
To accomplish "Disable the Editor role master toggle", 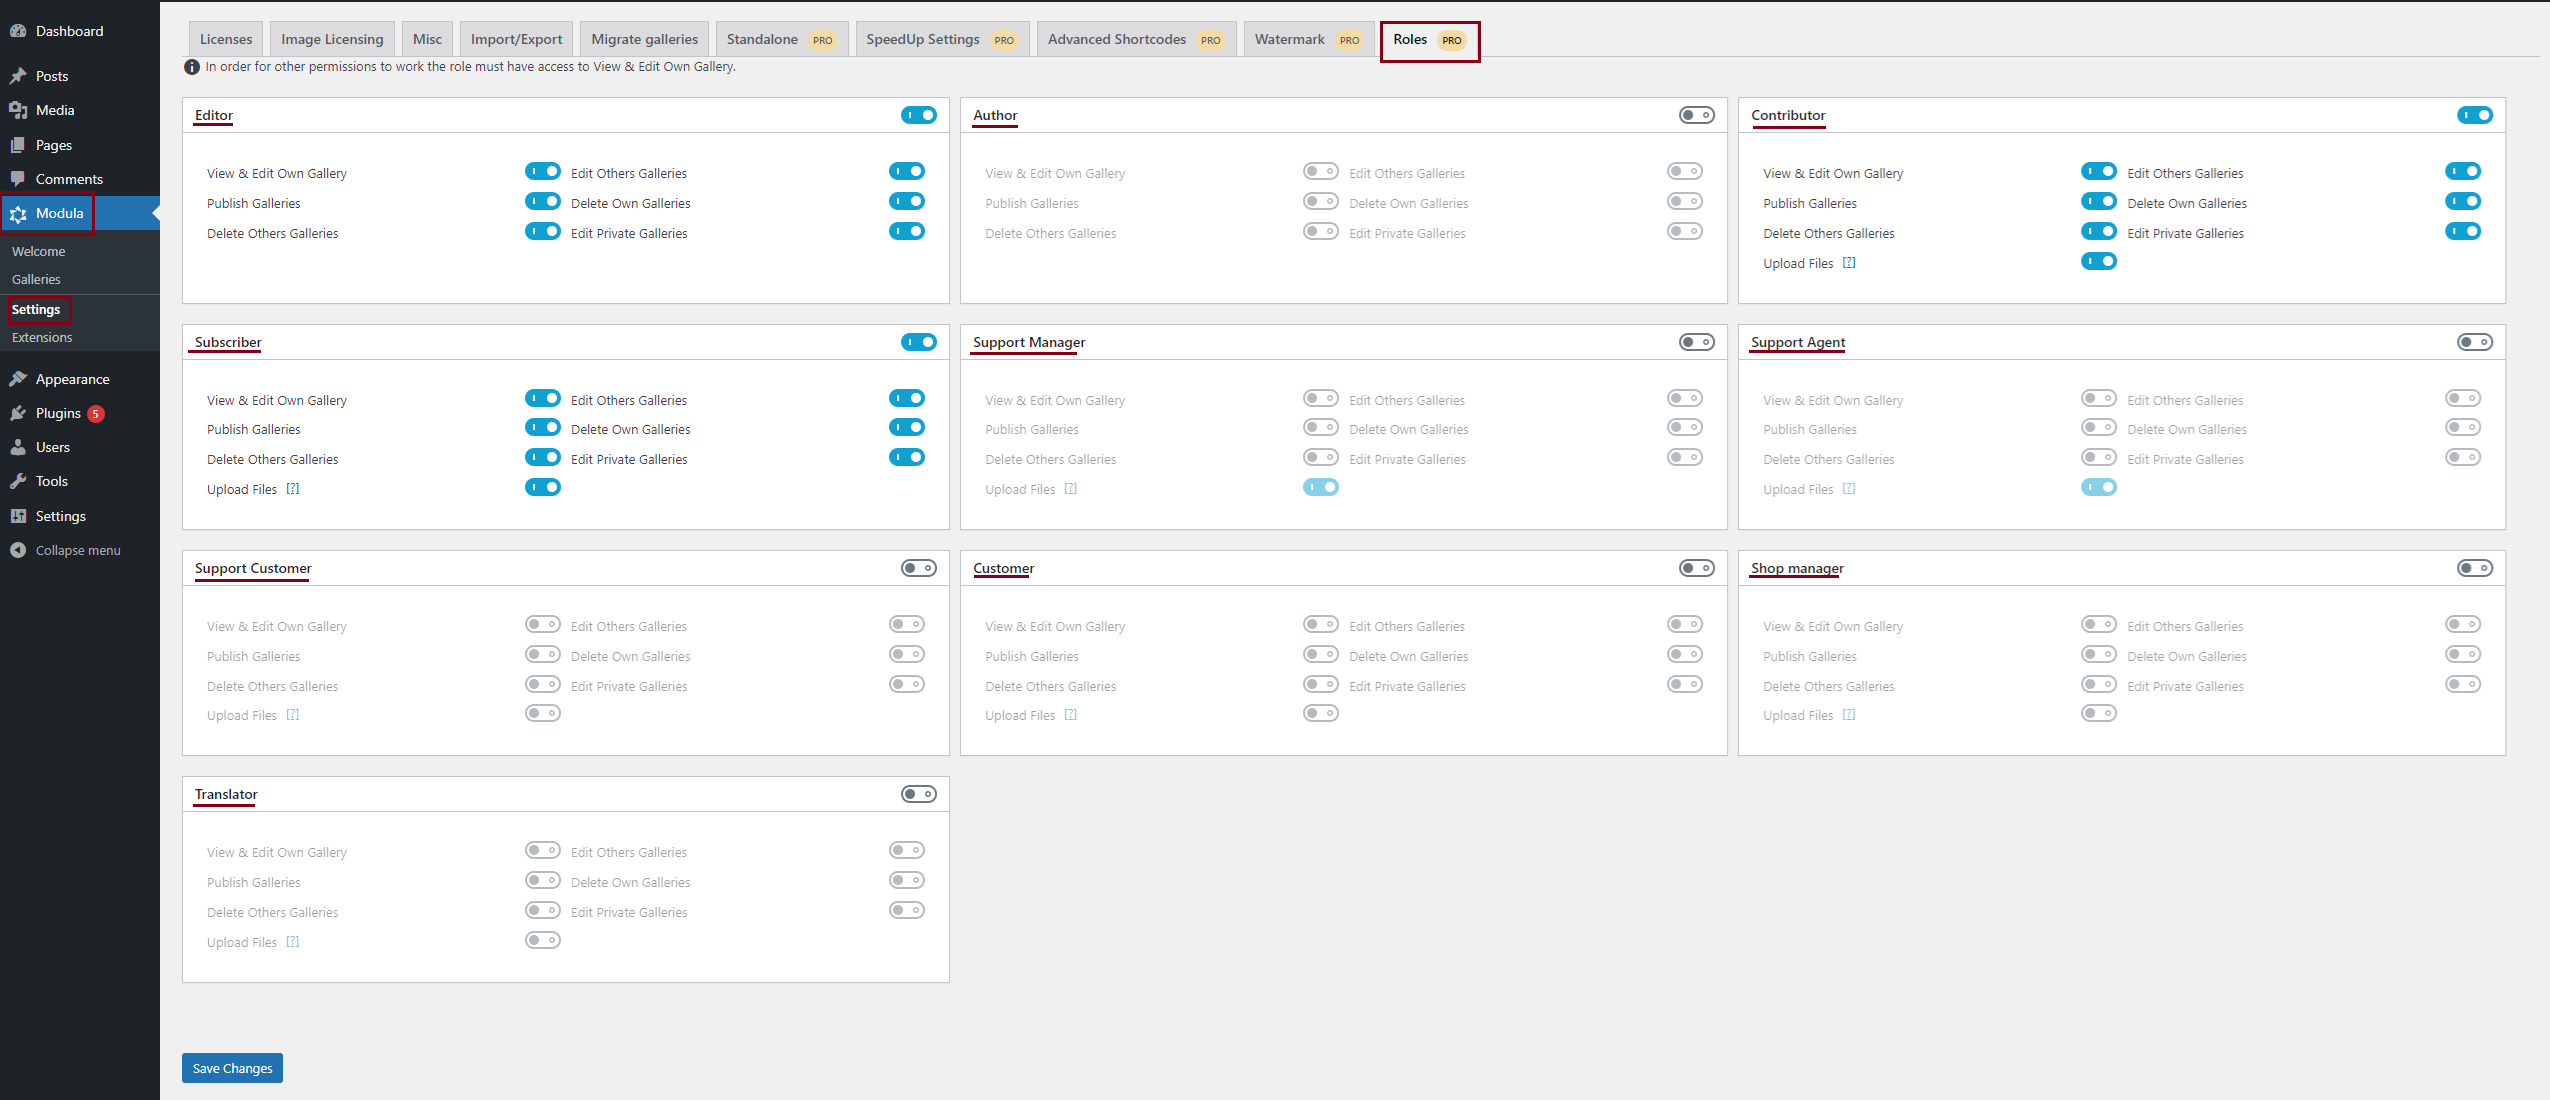I will [918, 115].
